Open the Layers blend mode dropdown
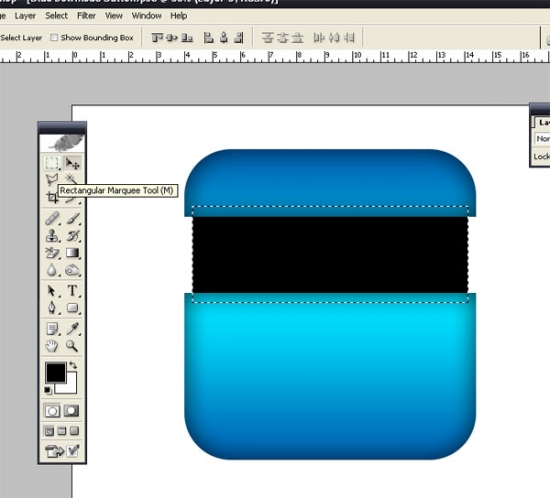Screen dimensions: 550x498 [x=542, y=139]
